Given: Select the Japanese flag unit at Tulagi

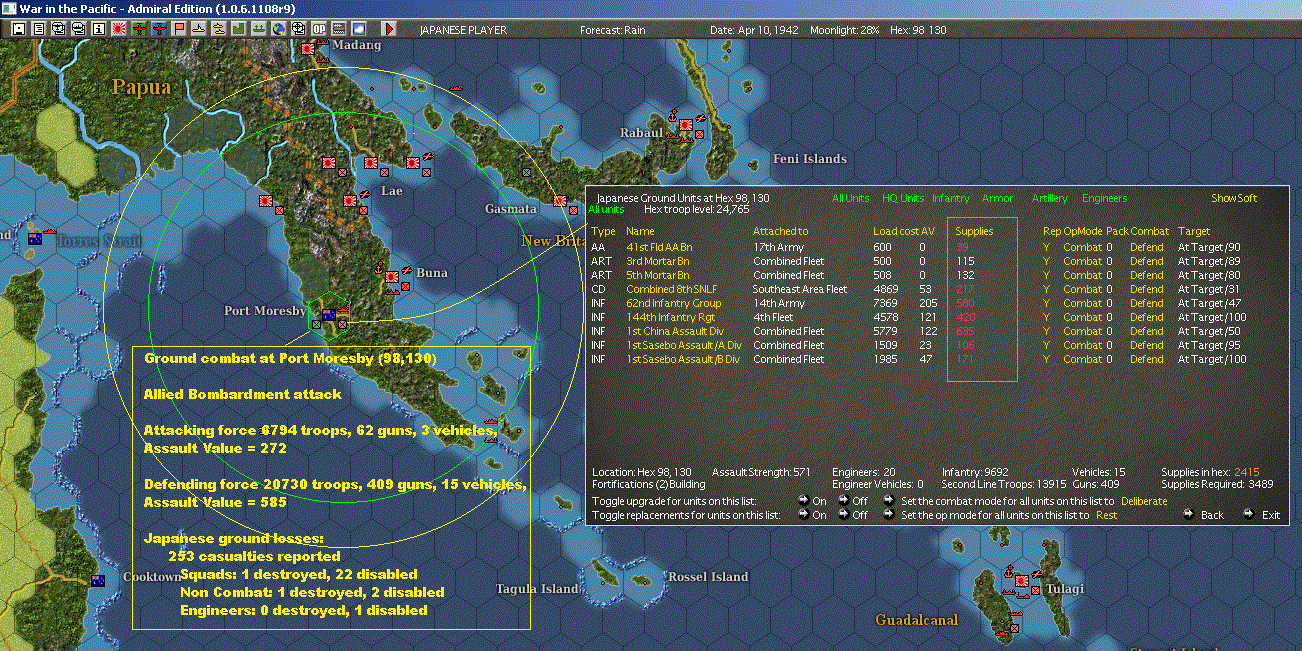Looking at the screenshot, I should pos(1023,580).
